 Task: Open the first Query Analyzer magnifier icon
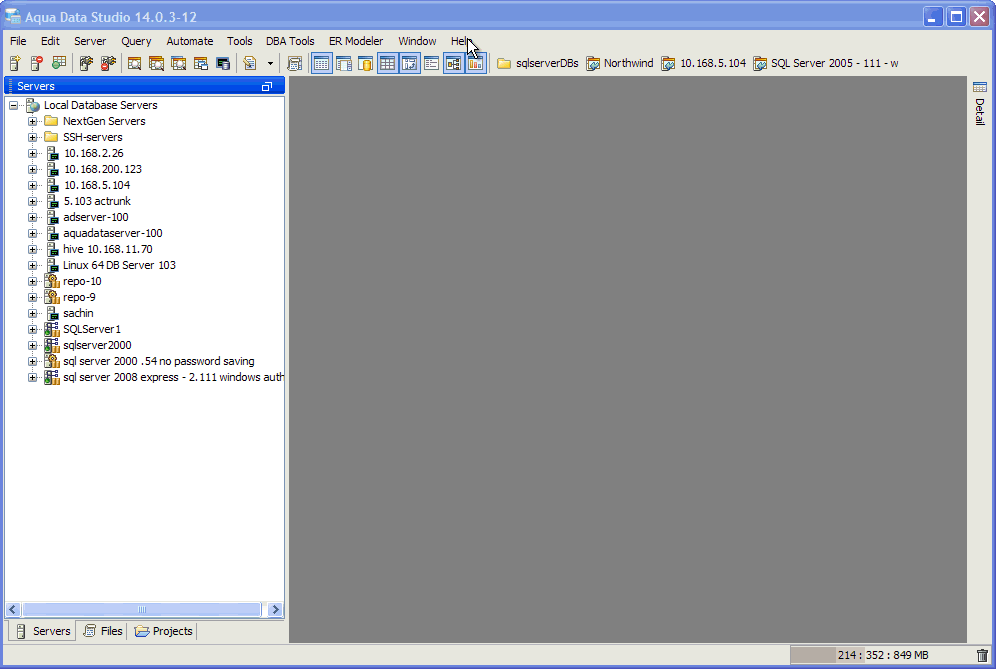pyautogui.click(x=135, y=63)
